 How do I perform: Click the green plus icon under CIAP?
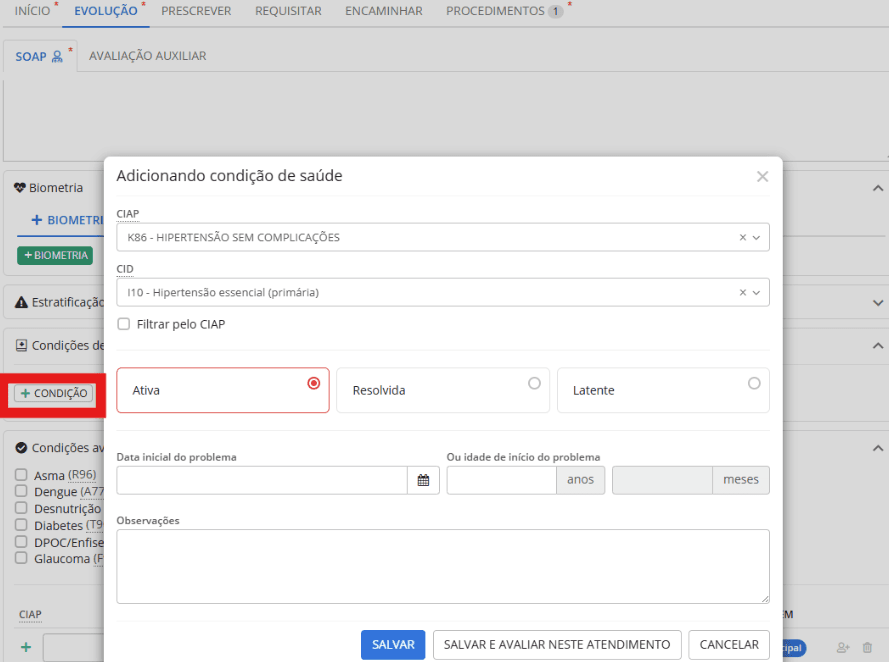coord(26,648)
